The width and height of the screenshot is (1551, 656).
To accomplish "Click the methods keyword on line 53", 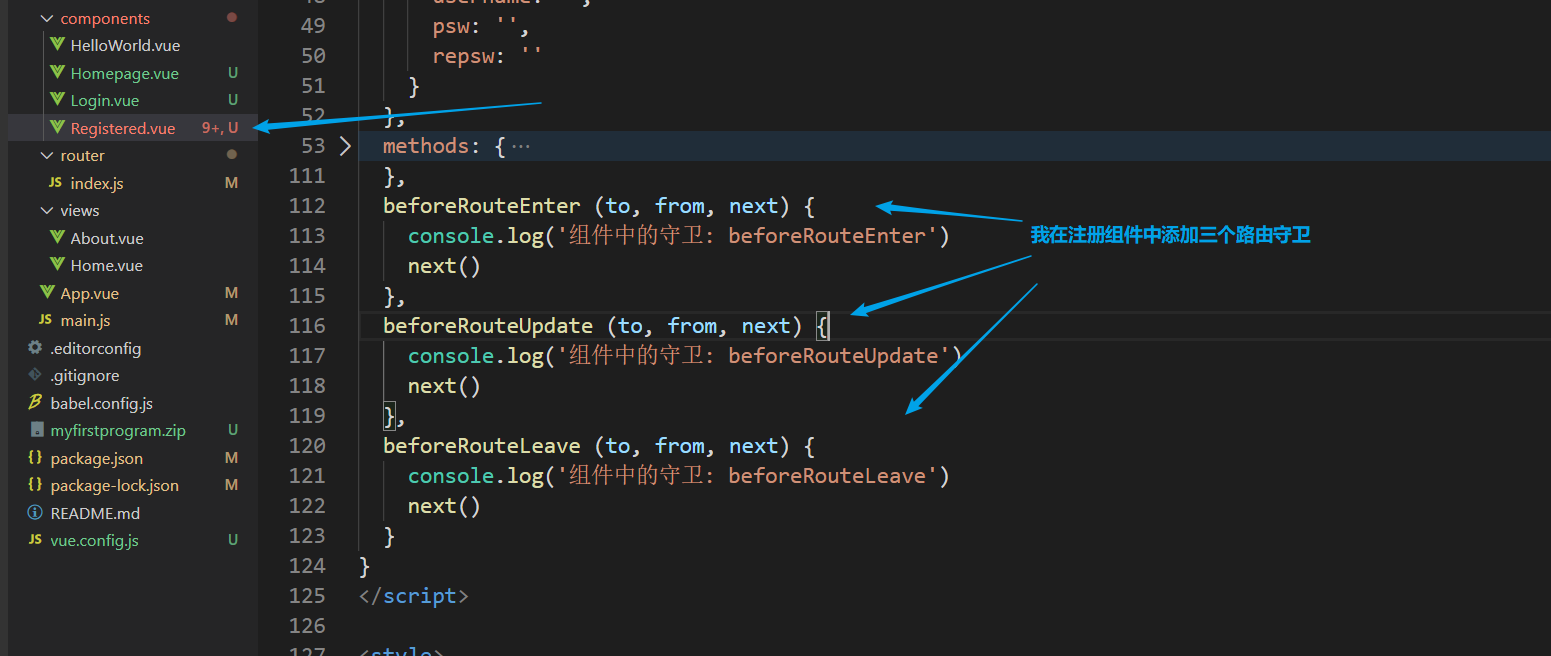I will (x=426, y=146).
